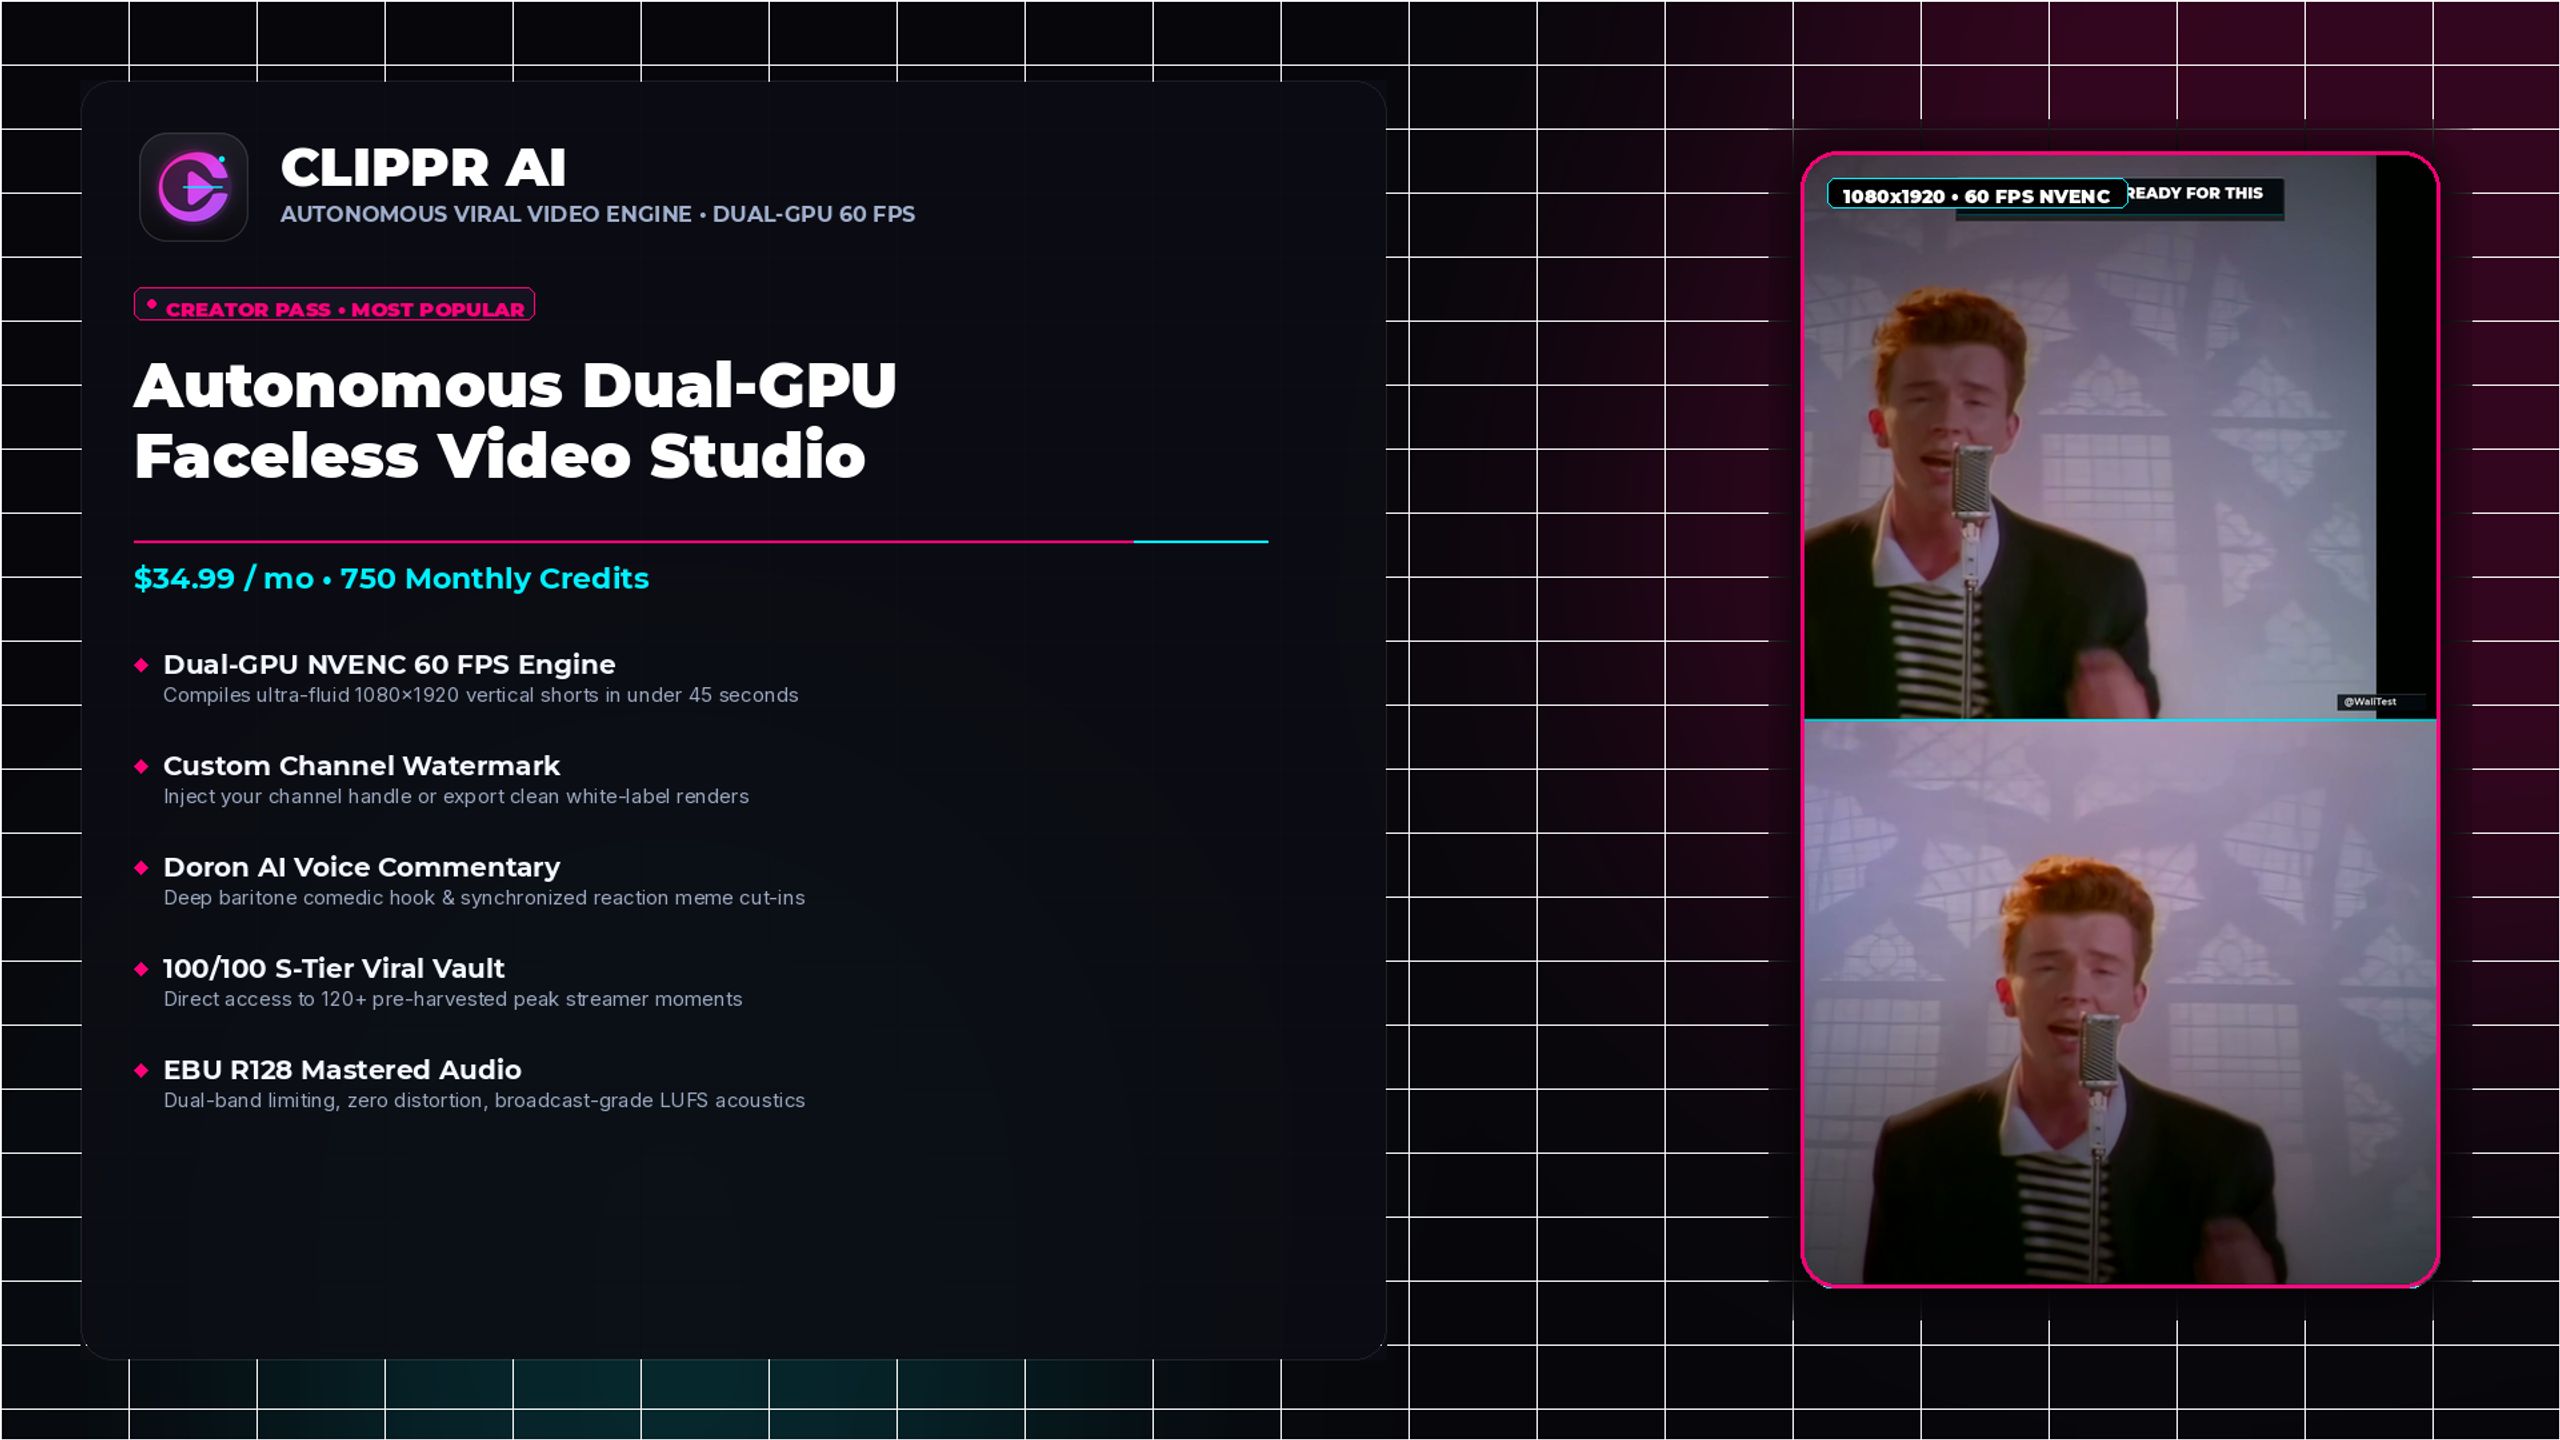This screenshot has height=1440, width=2560.
Task: Click the Custom Channel Watermark feature
Action: [x=361, y=766]
